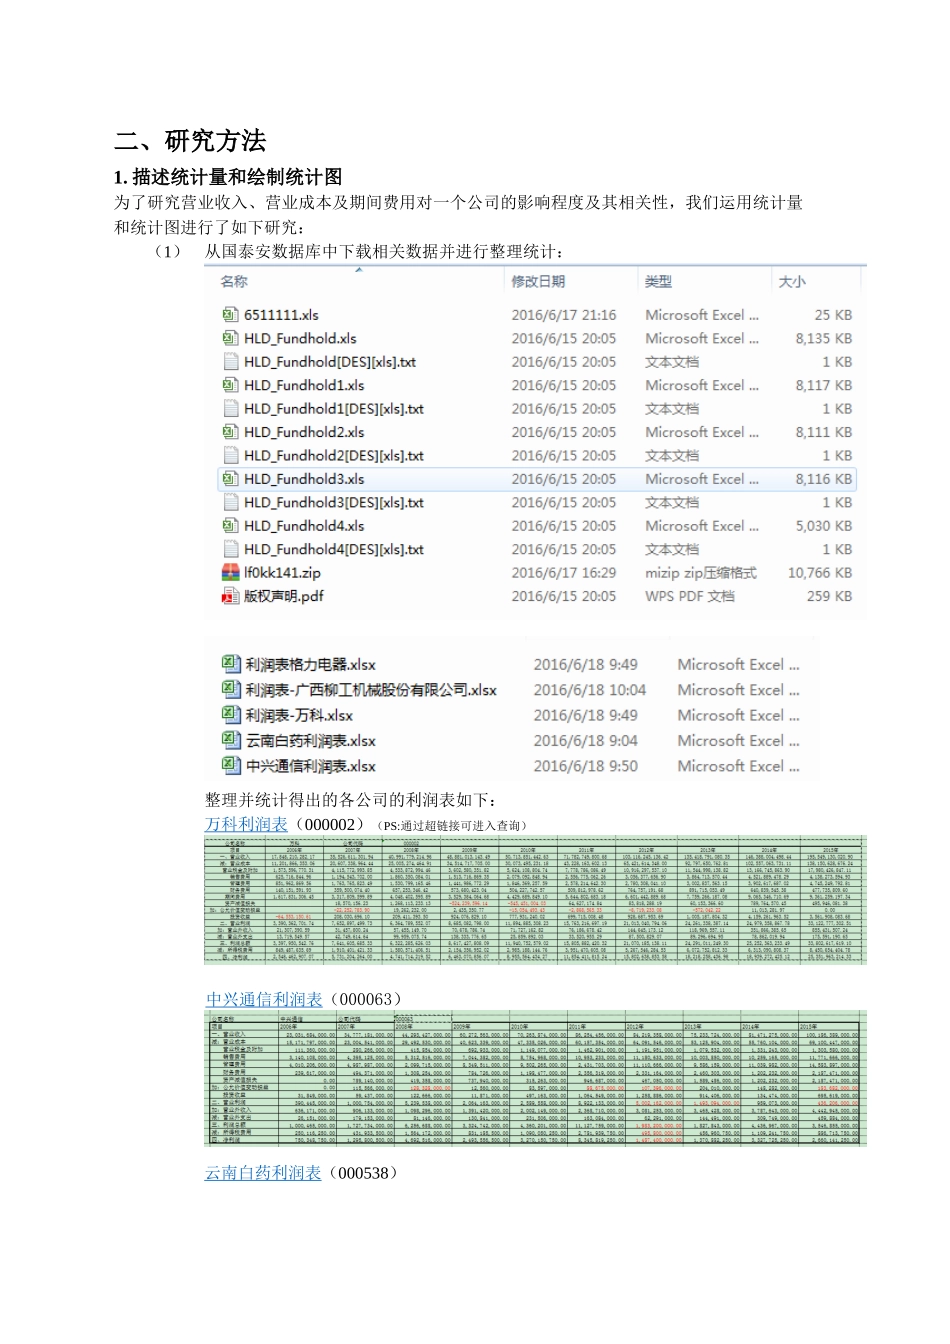Sort files by the 类型 column header

[x=658, y=282]
